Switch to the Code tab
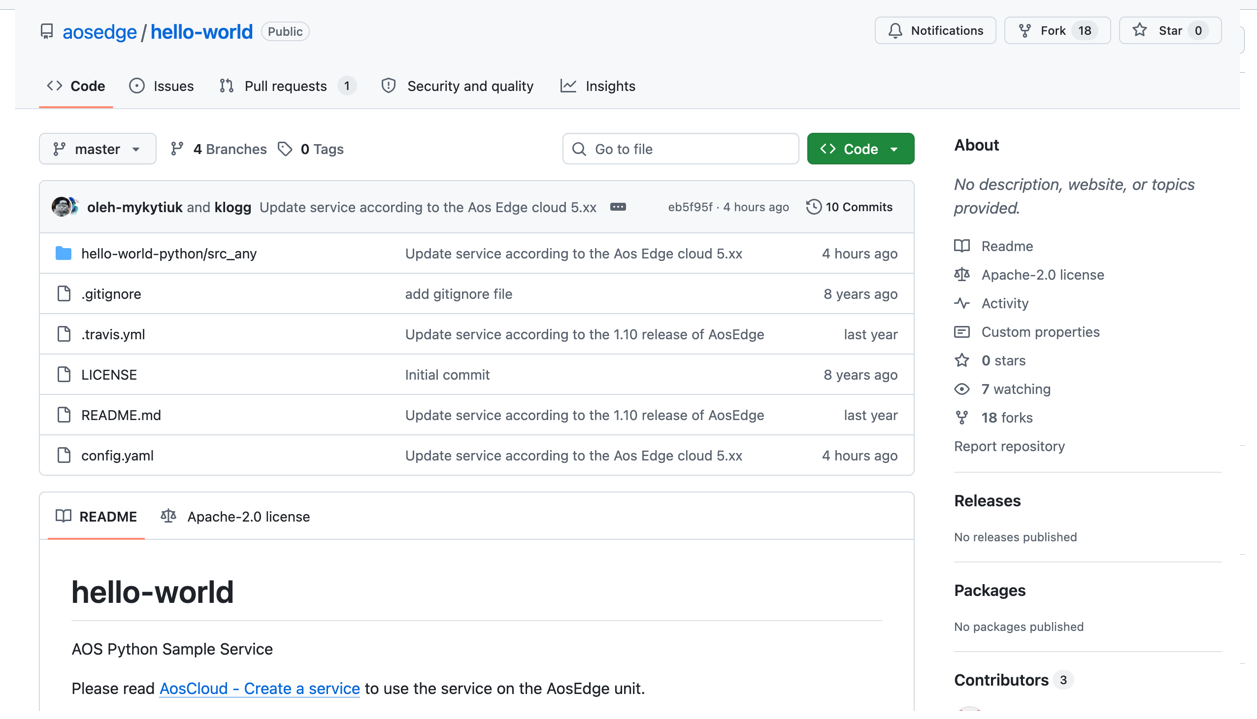Screen dimensions: 1257x719 (76, 86)
